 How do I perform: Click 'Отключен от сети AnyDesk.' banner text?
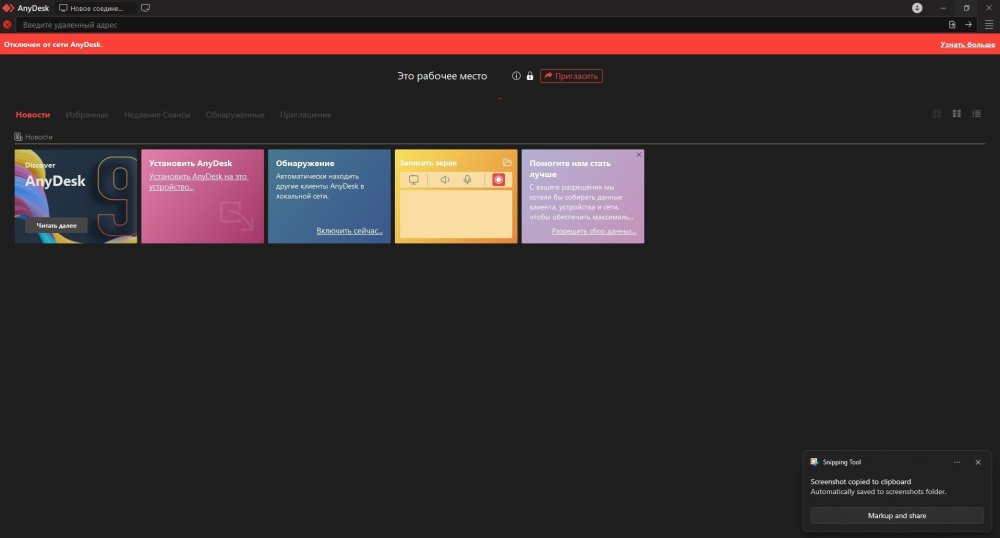53,45
